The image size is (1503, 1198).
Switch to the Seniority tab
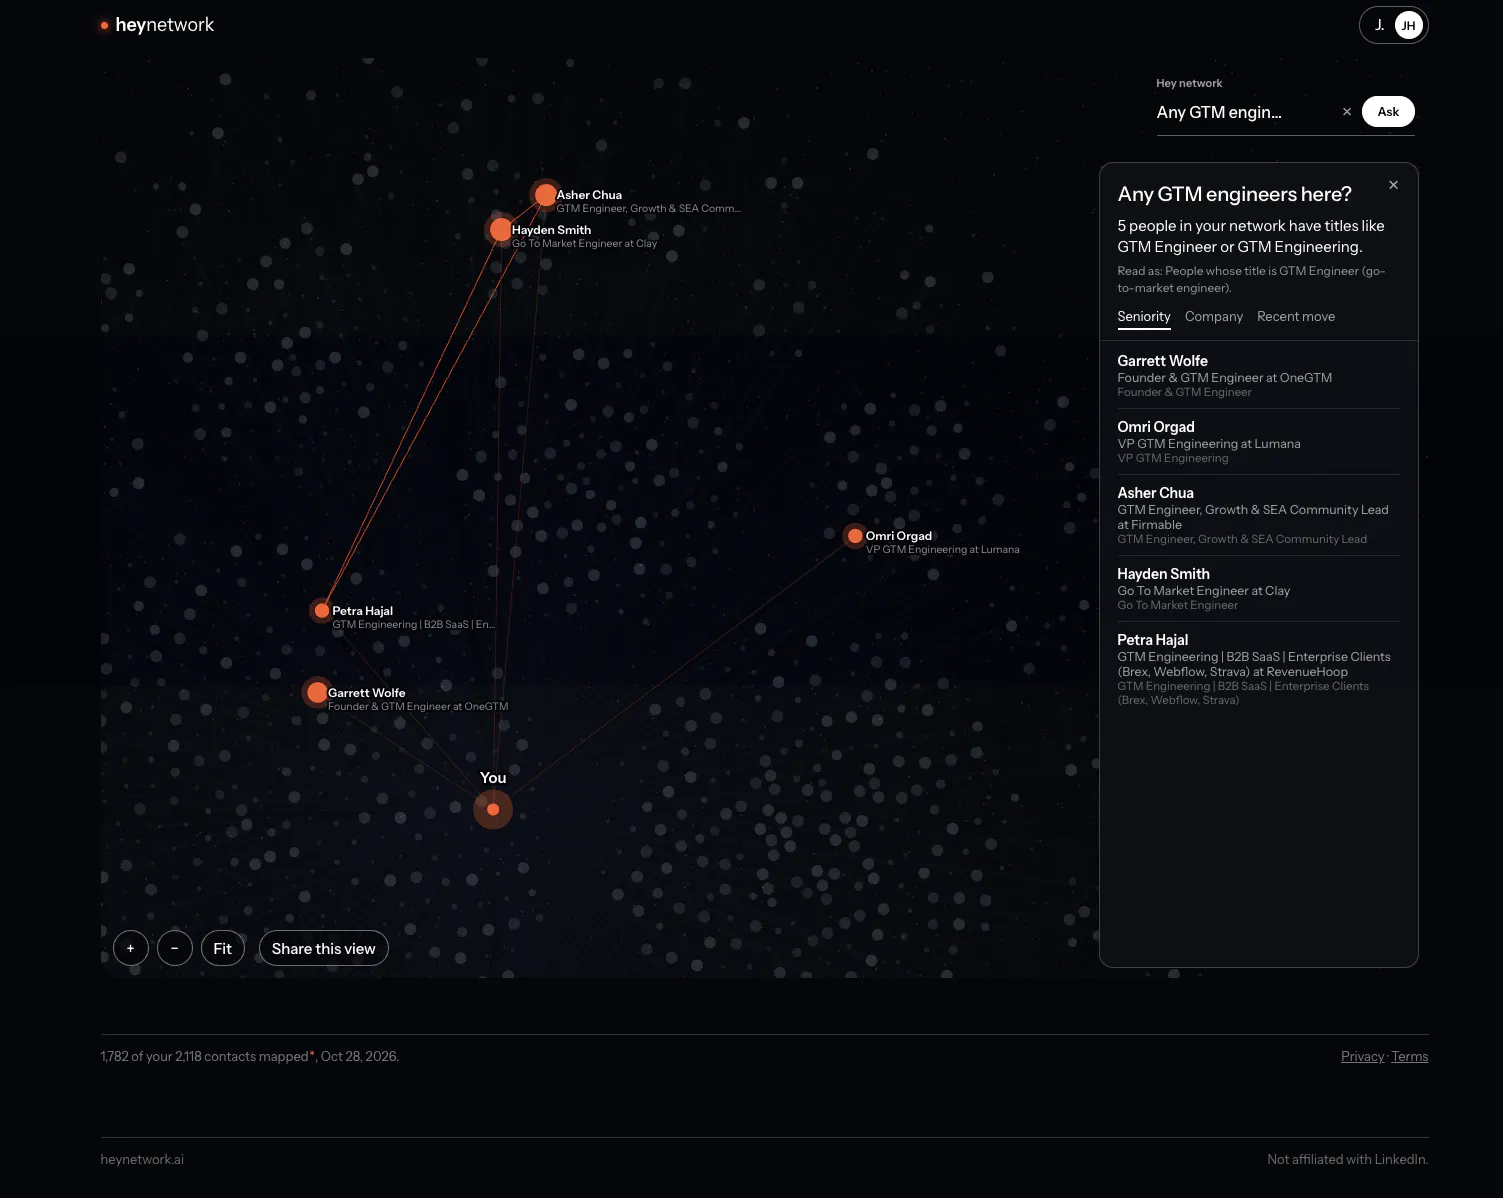click(x=1144, y=317)
